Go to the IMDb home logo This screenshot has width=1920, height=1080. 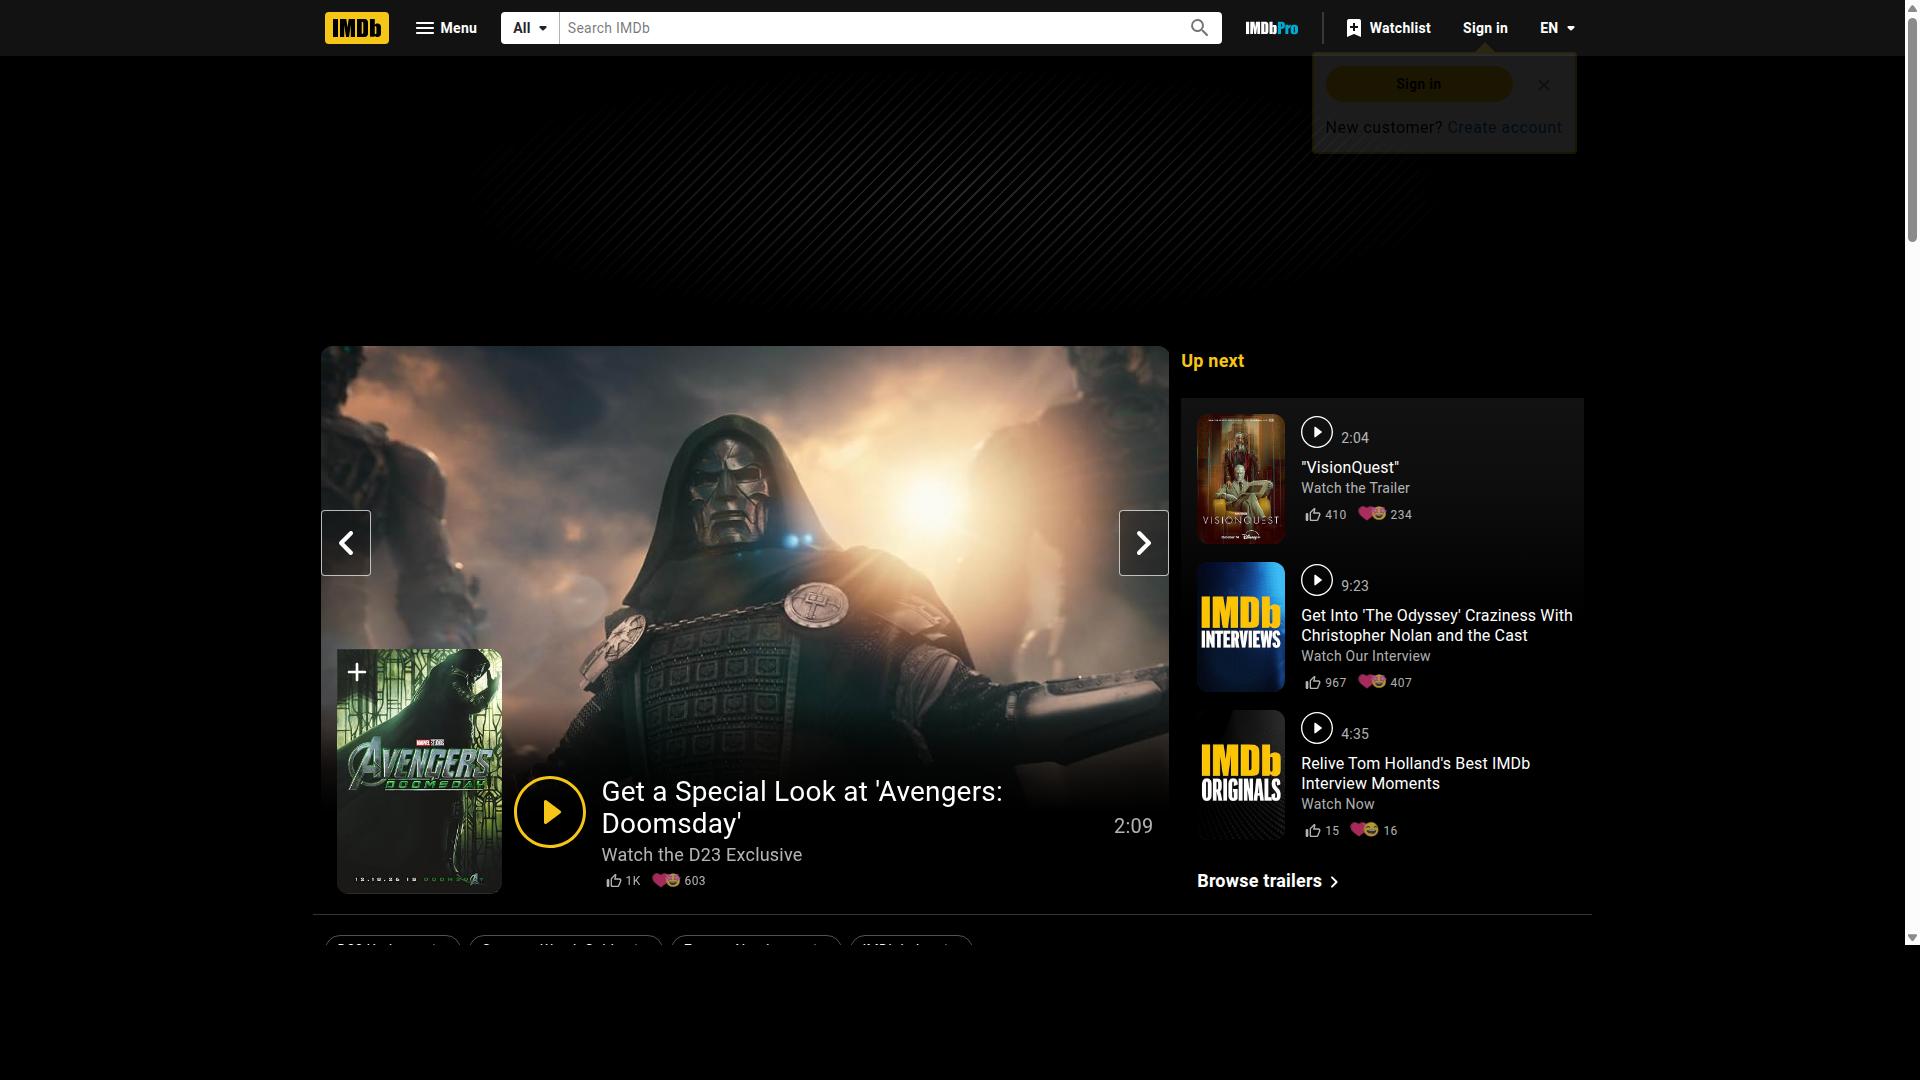click(x=356, y=28)
